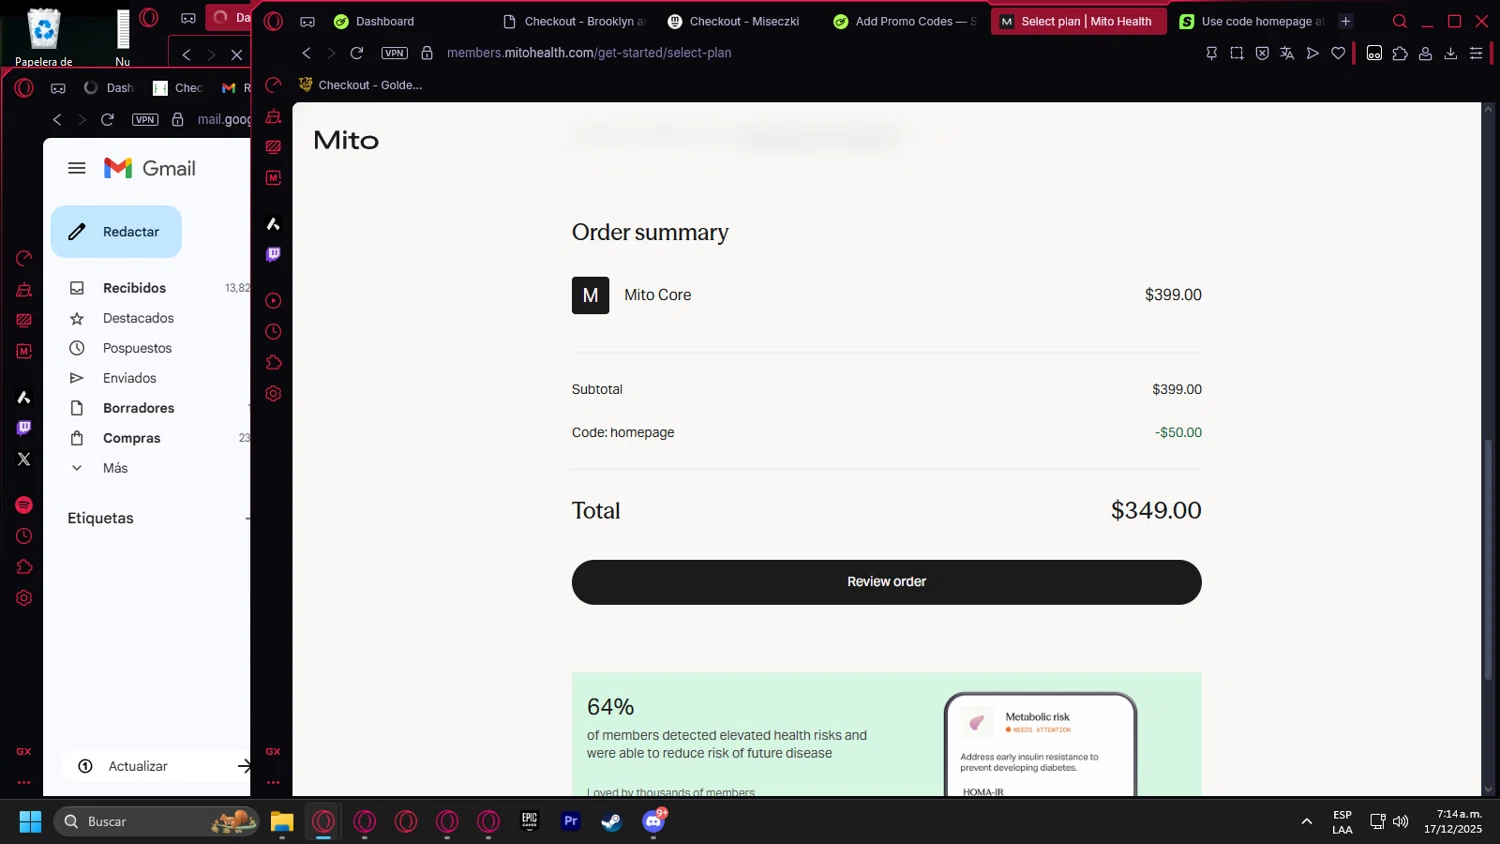Open GX Cleaner broom in Mito window sidebar
The image size is (1500, 844).
(x=273, y=117)
